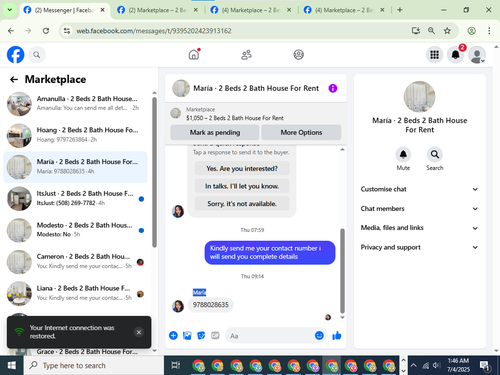This screenshot has width=500, height=375.
Task: Open the account profile avatar menu
Action: [x=477, y=55]
